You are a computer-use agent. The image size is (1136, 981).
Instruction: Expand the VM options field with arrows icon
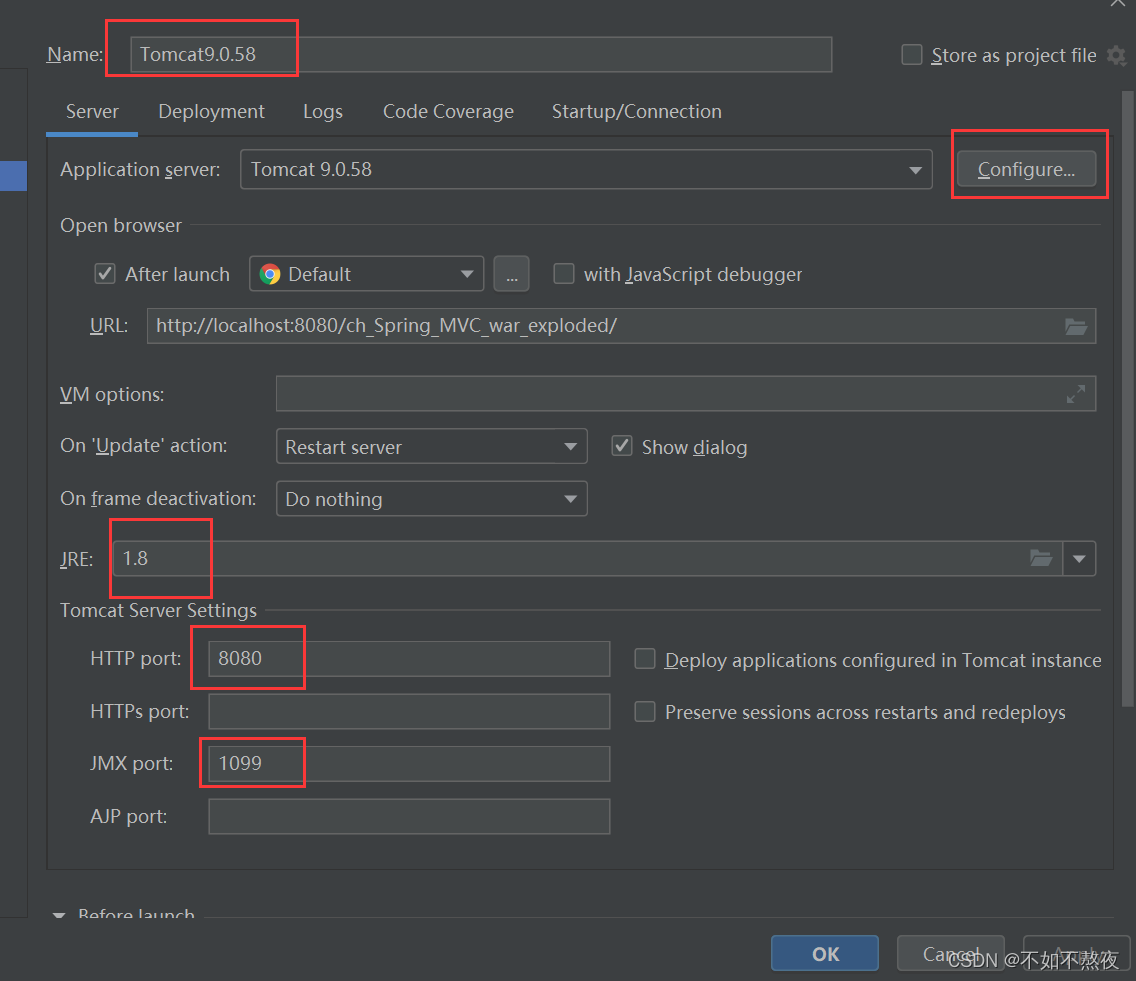click(x=1076, y=394)
